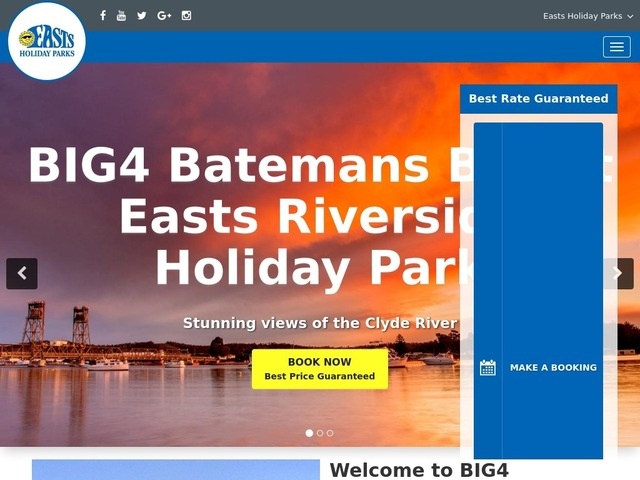
Task: Select the third carousel indicator dot
Action: click(x=330, y=433)
